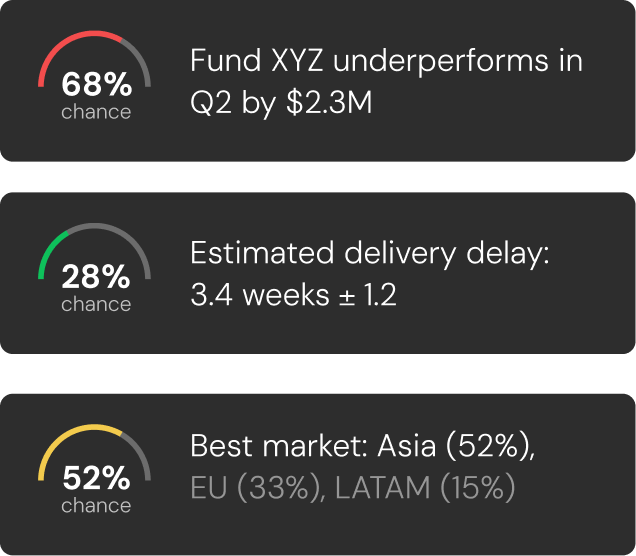The width and height of the screenshot is (636, 556).
Task: Click "chance" label under 28%
Action: 96,304
